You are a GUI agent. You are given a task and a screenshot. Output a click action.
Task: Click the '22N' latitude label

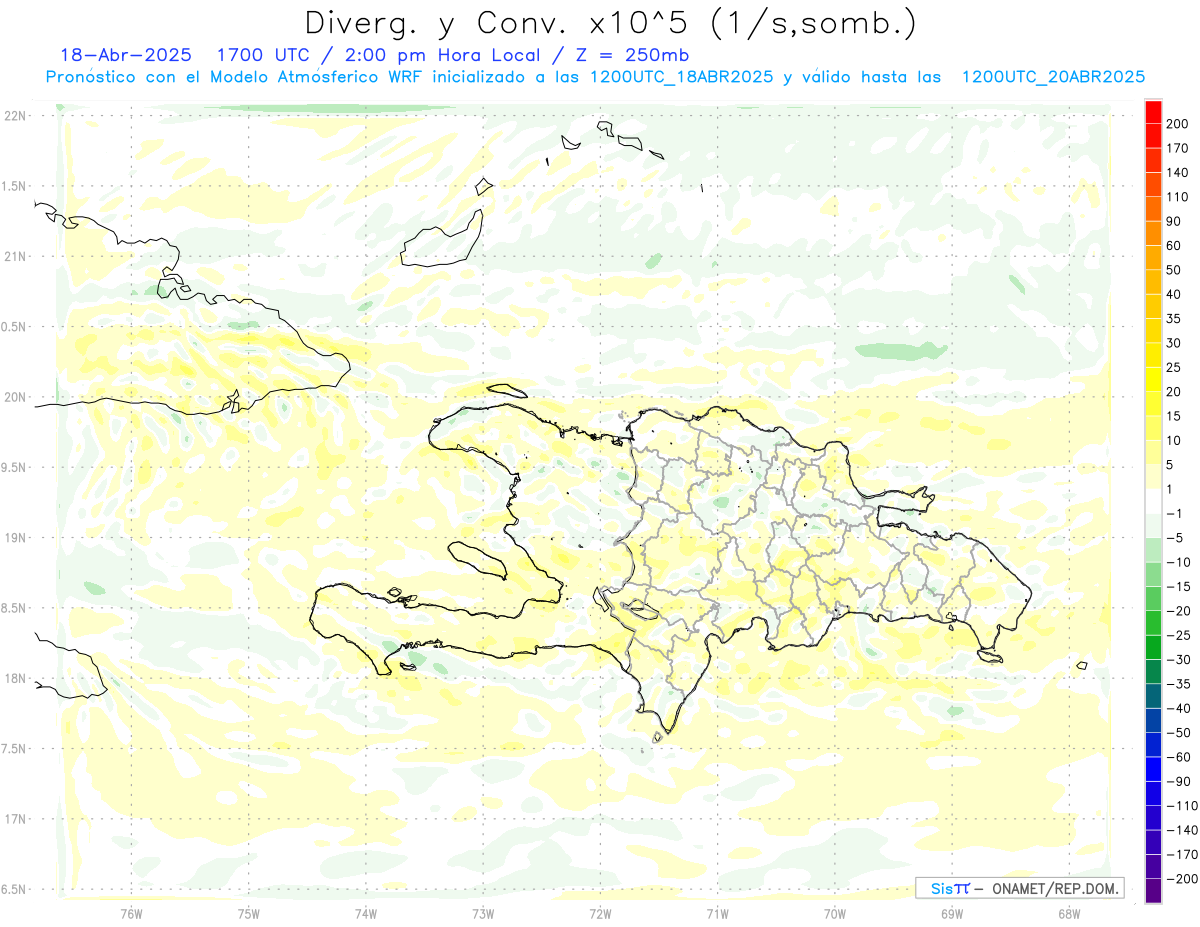point(15,115)
